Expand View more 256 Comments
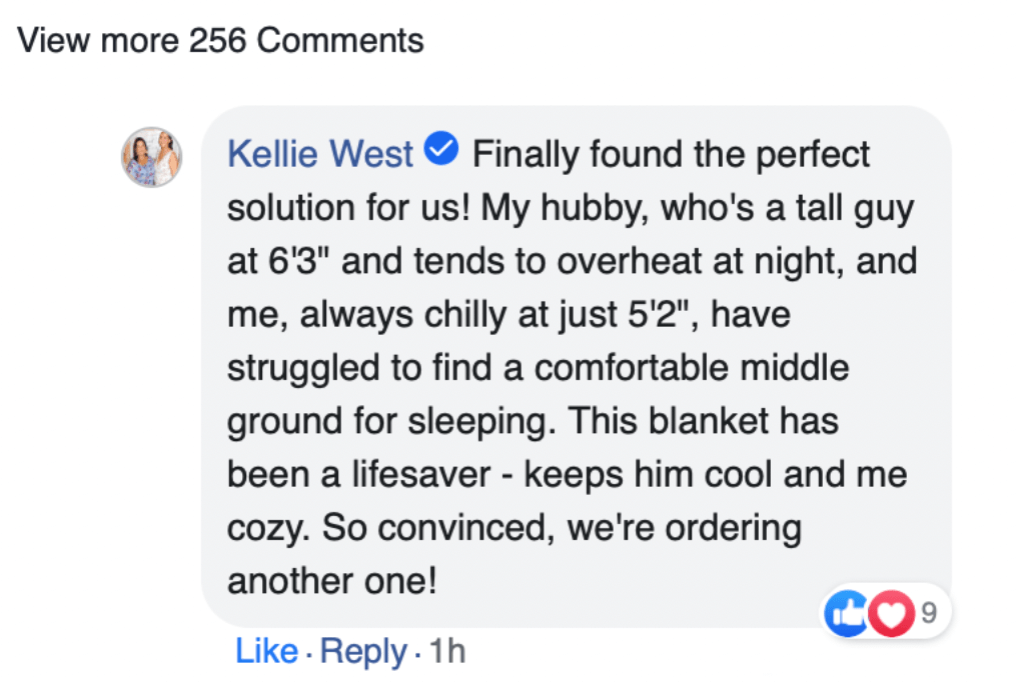 point(221,41)
